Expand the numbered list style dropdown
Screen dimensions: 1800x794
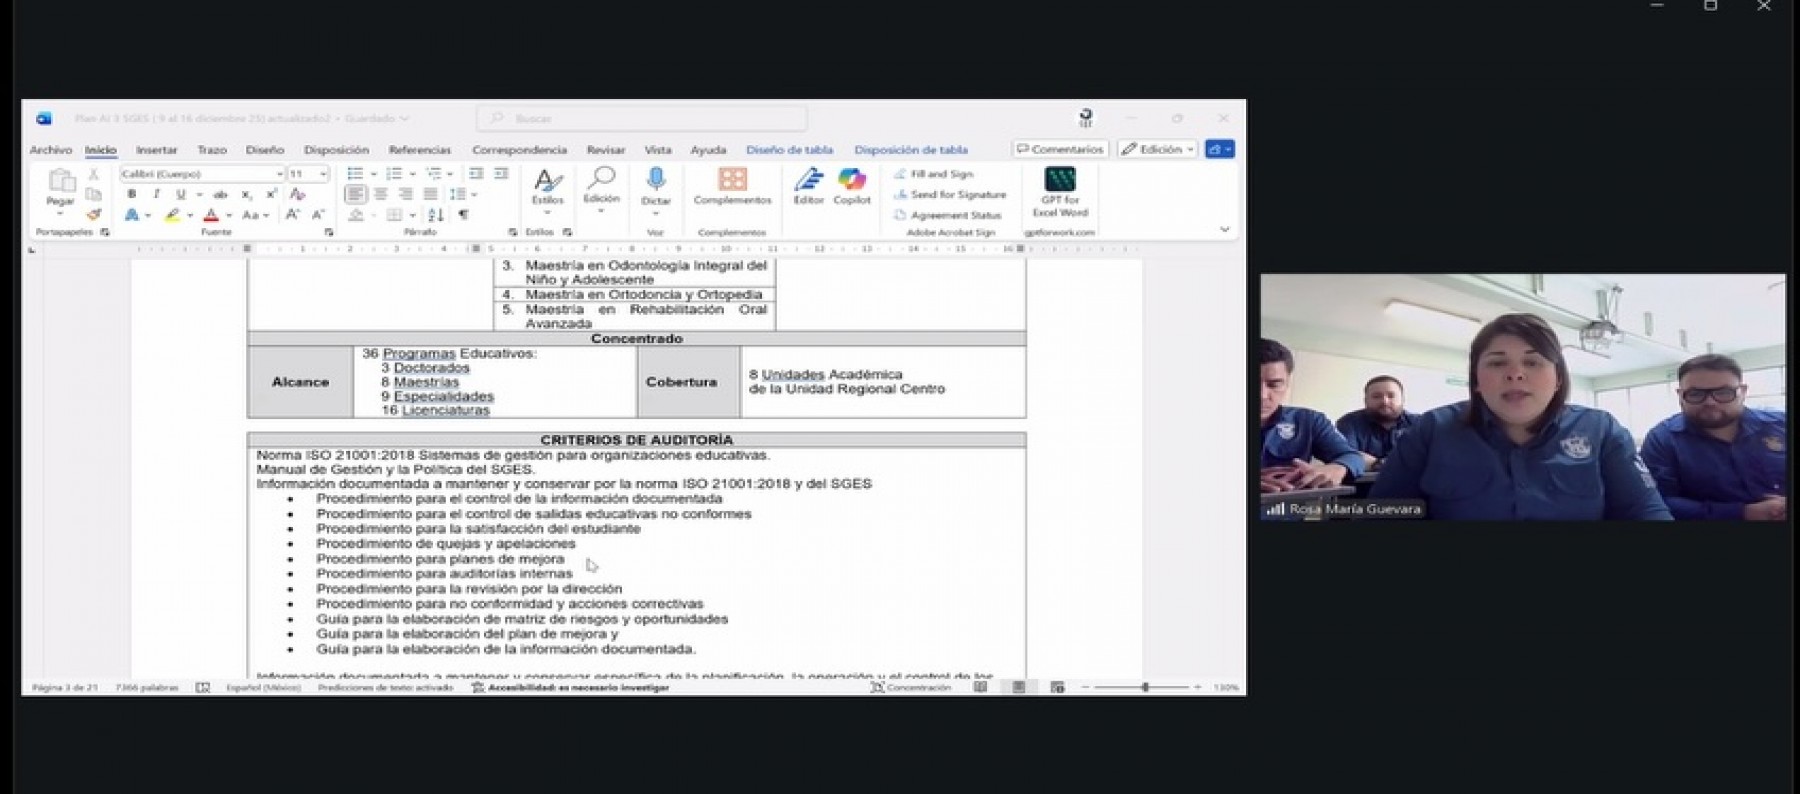click(413, 174)
